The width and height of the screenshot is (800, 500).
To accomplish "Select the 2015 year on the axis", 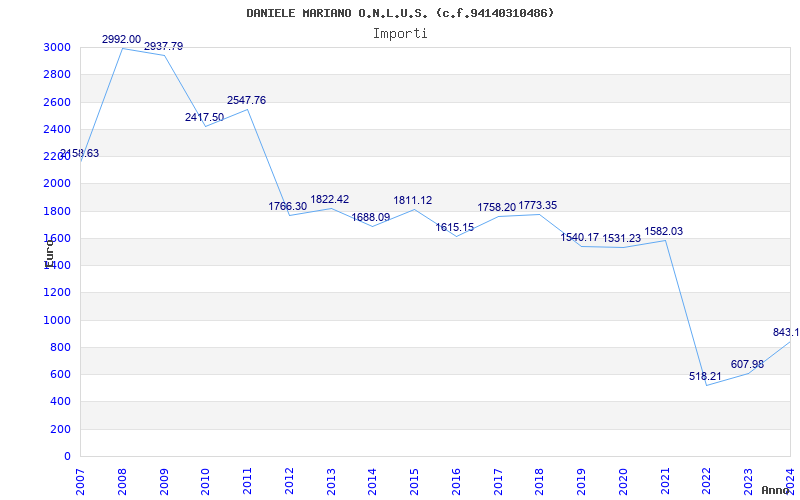I will [414, 482].
